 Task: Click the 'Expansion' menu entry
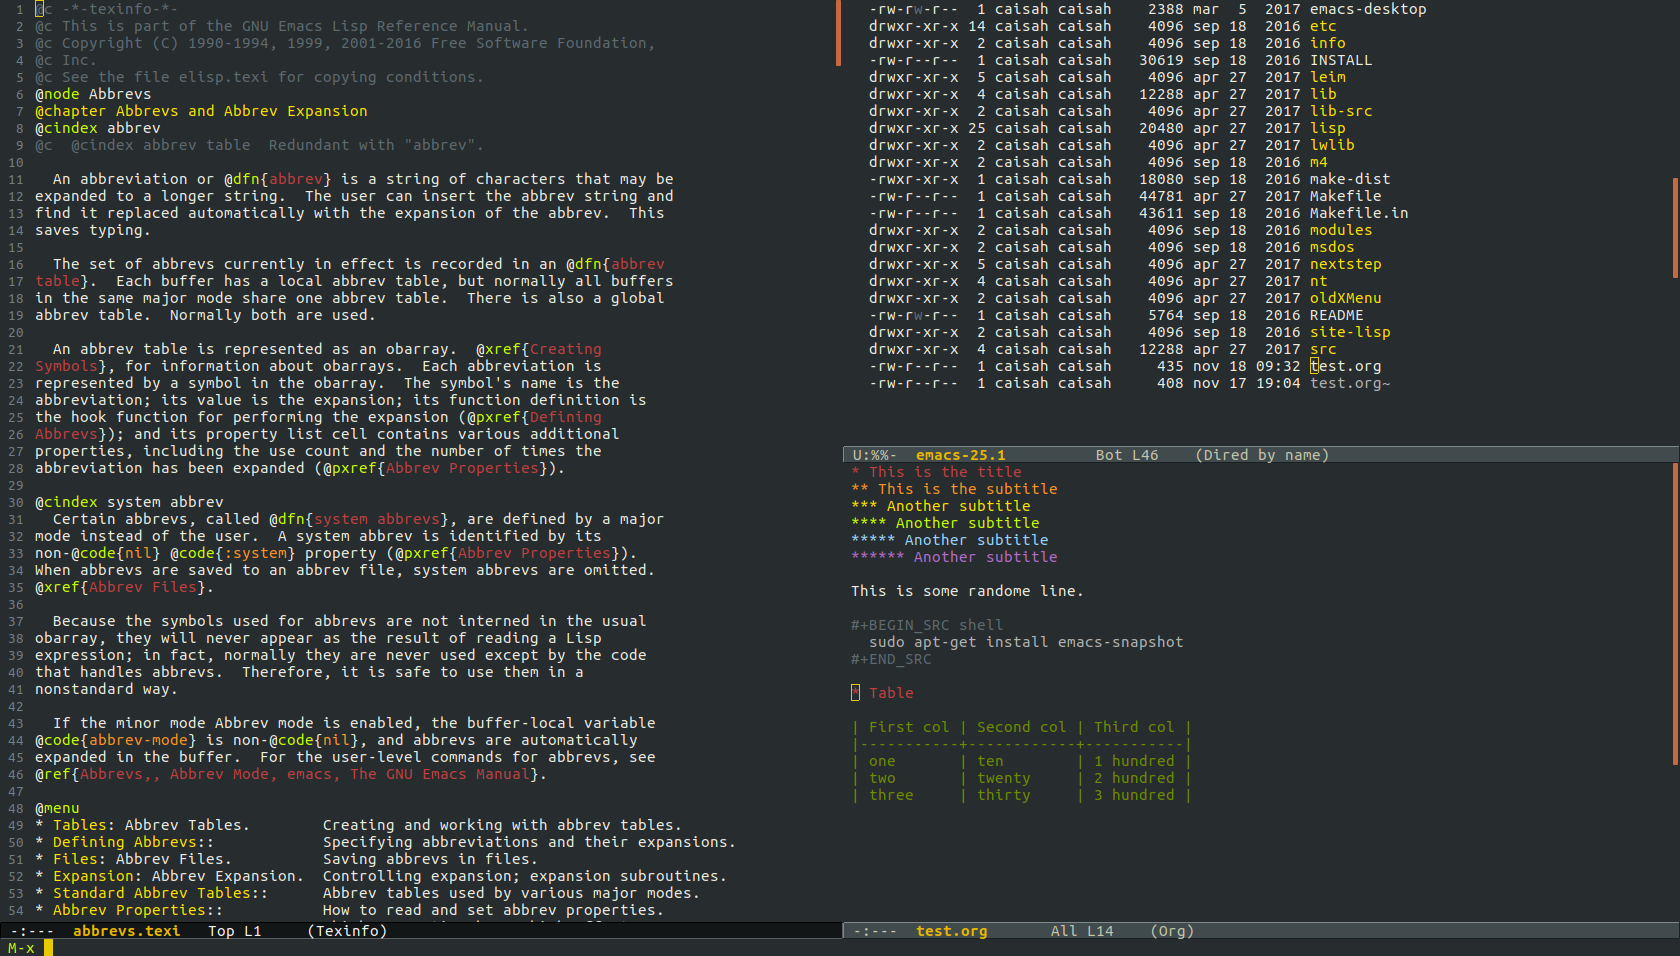click(93, 876)
